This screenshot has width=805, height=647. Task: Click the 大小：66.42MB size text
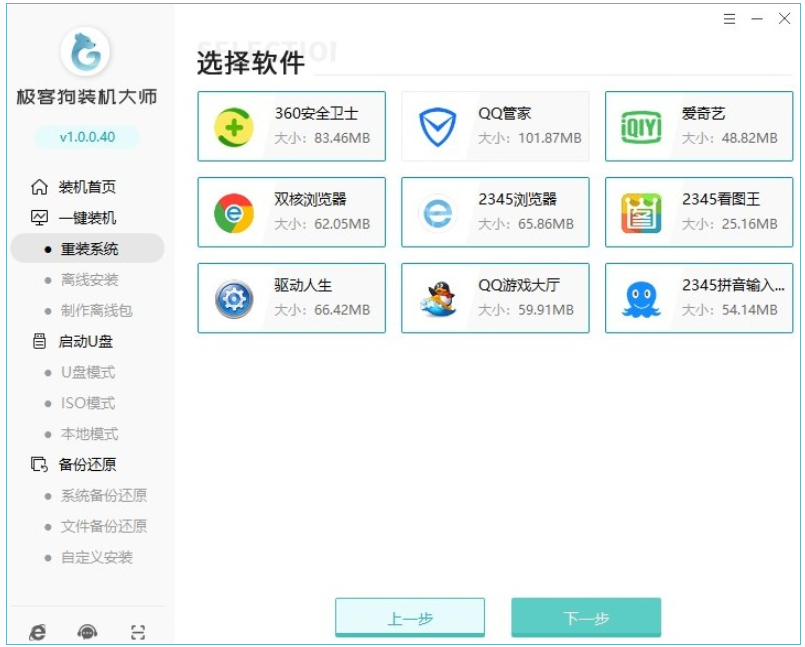pyautogui.click(x=322, y=310)
